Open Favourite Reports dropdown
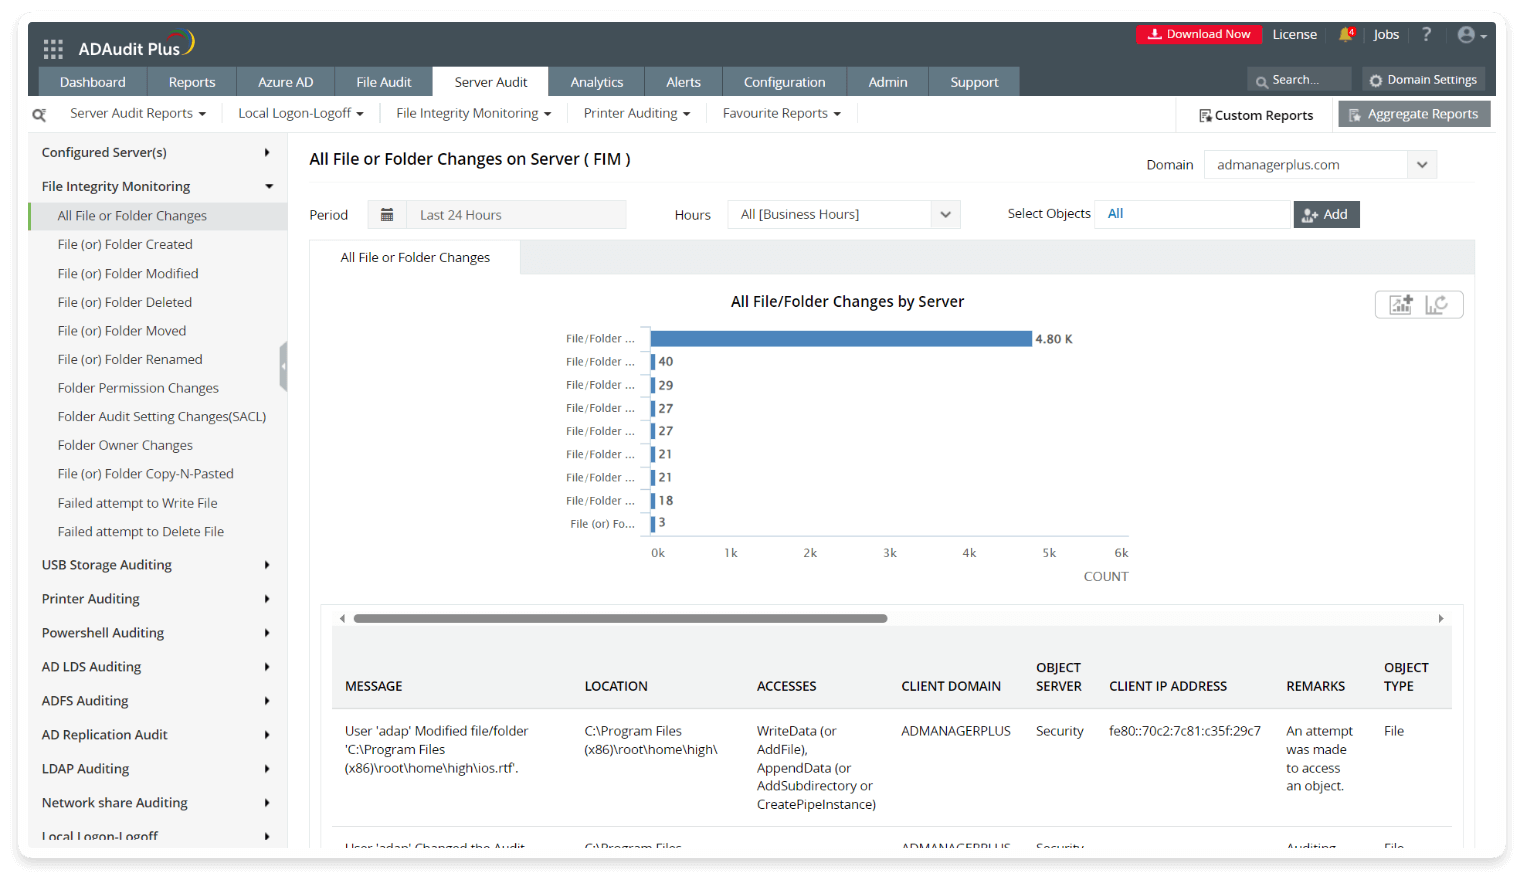 click(782, 114)
